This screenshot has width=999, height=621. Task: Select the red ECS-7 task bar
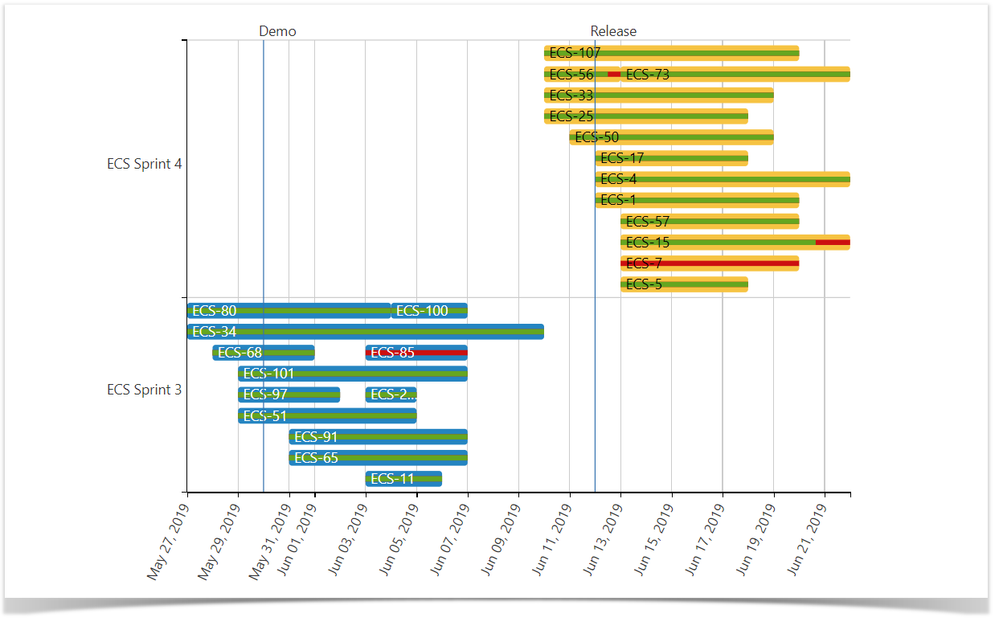[x=710, y=262]
